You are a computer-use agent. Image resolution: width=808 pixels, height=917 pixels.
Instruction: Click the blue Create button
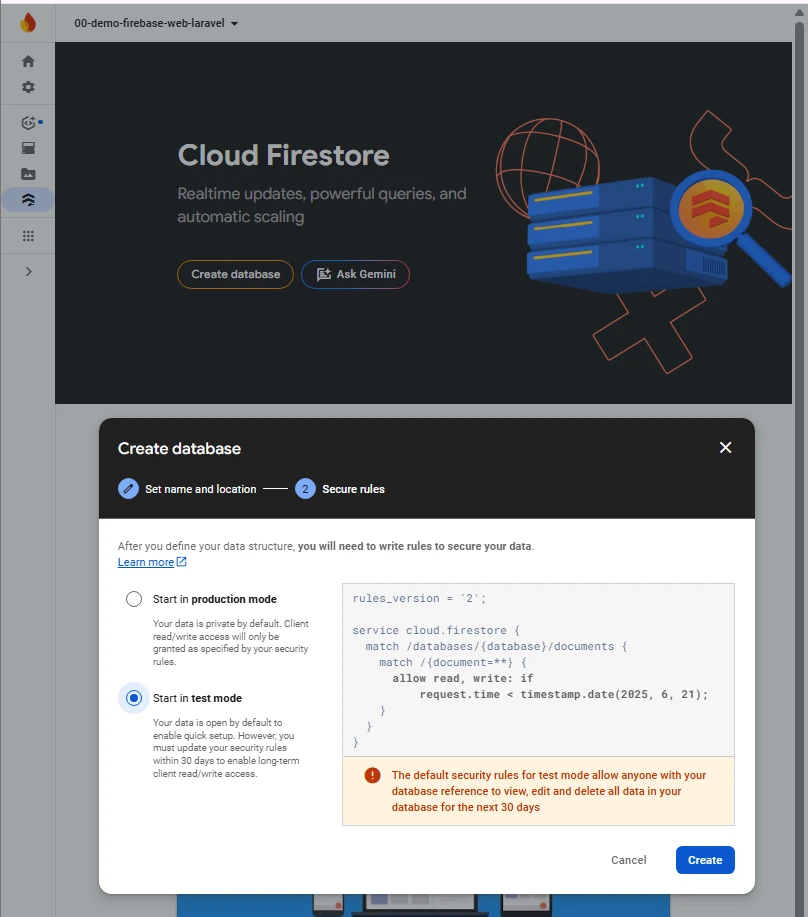[705, 860]
